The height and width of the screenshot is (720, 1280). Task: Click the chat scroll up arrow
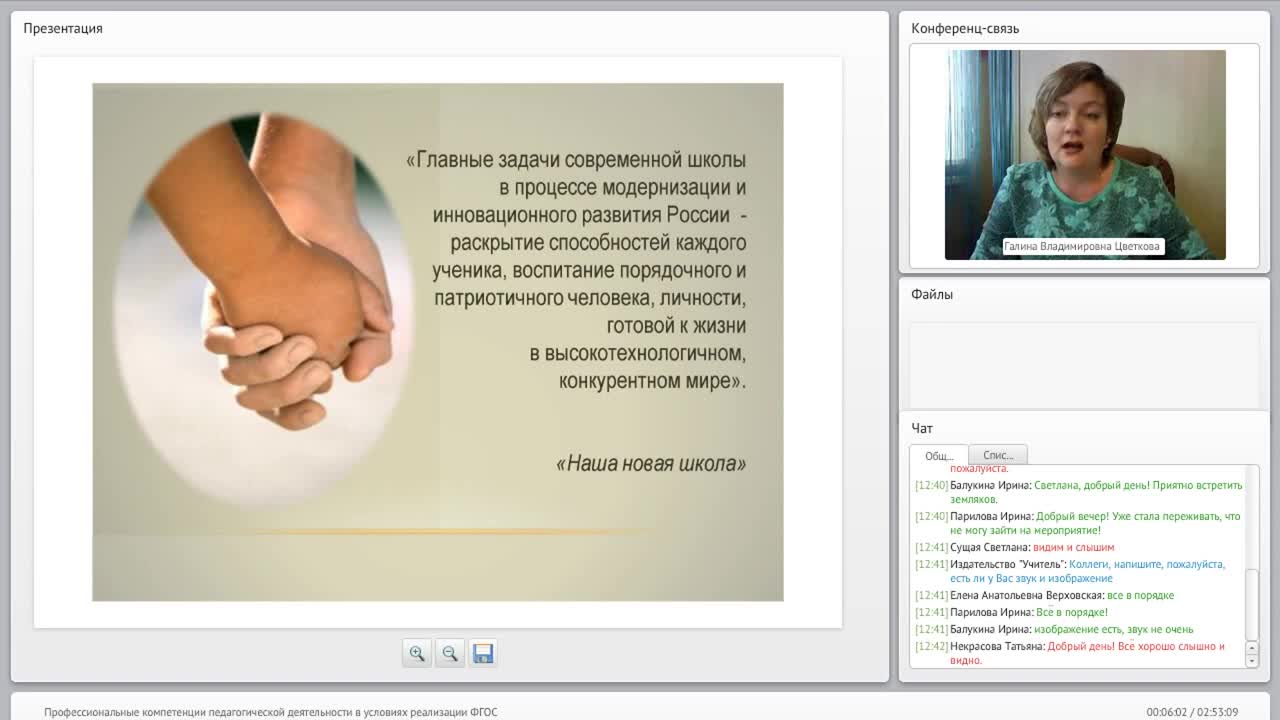click(x=1252, y=649)
